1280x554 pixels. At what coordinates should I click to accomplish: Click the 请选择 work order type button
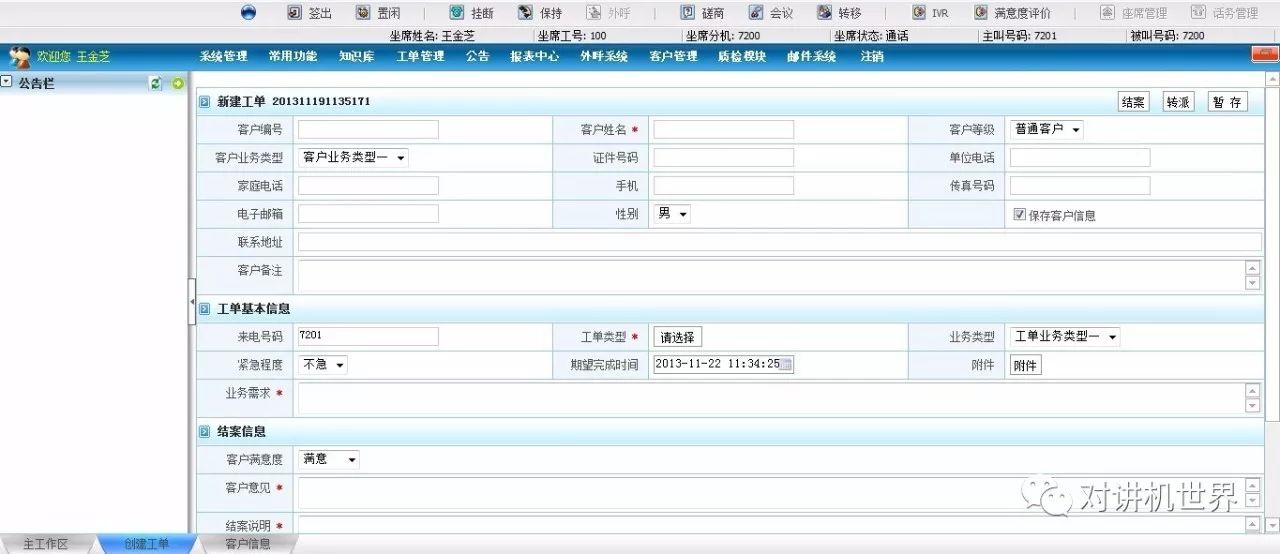coord(678,337)
